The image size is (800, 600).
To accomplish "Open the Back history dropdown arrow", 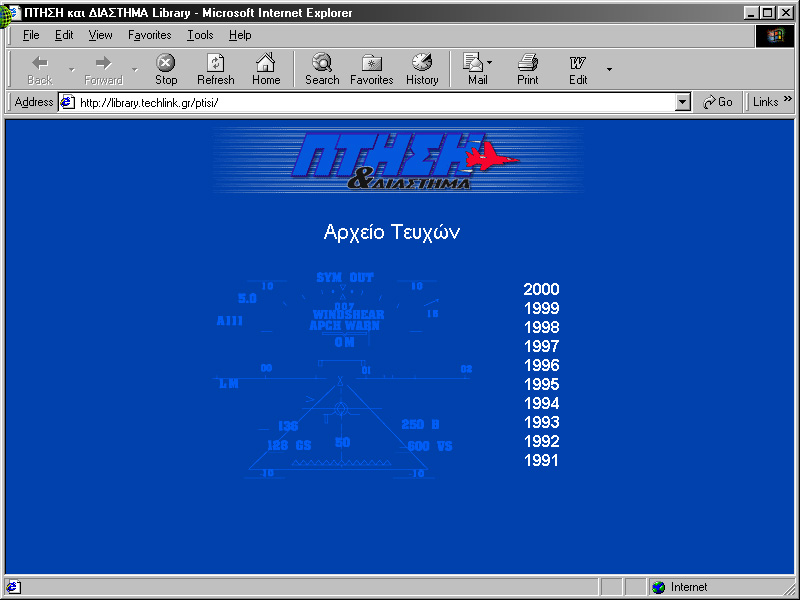I will click(72, 69).
